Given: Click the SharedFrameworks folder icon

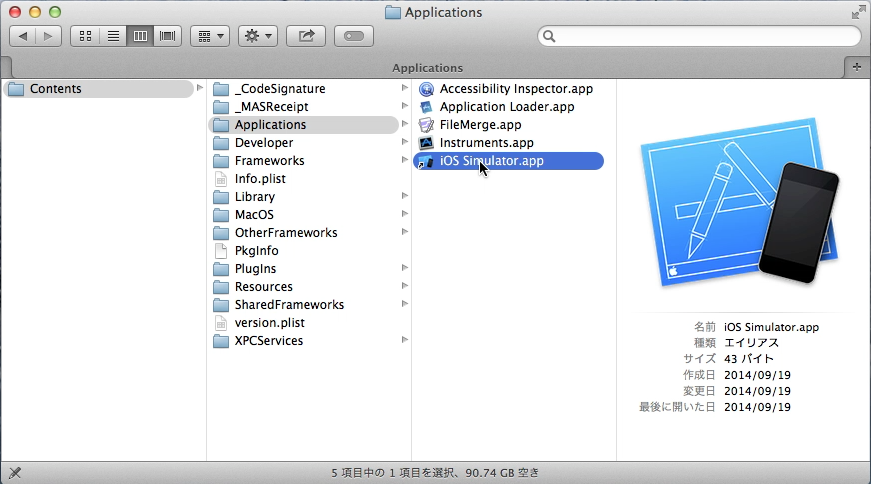Looking at the screenshot, I should point(221,305).
